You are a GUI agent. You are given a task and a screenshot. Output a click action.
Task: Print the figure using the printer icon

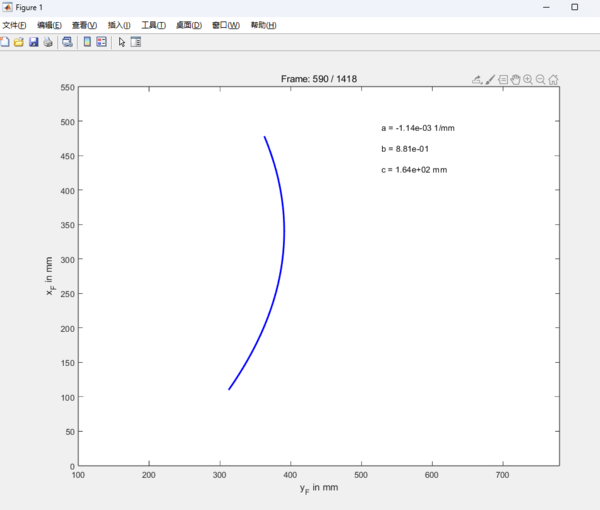point(47,43)
